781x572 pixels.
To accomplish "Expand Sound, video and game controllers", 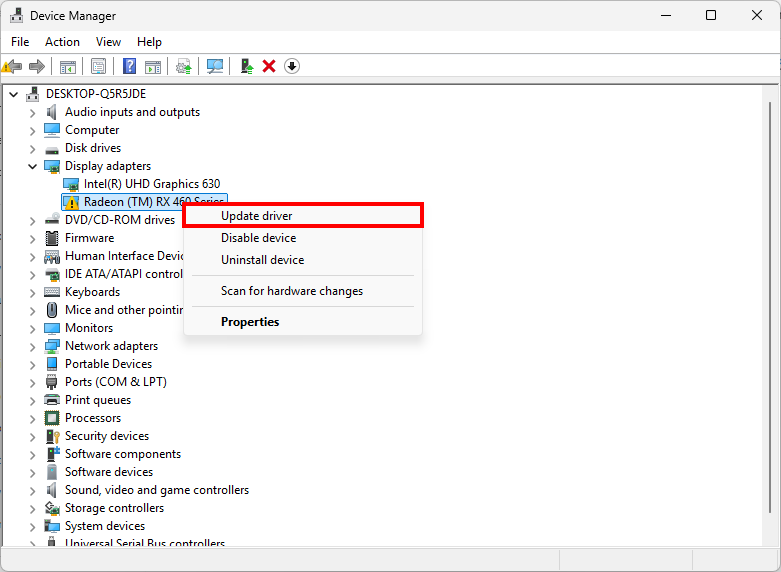I will pyautogui.click(x=32, y=490).
